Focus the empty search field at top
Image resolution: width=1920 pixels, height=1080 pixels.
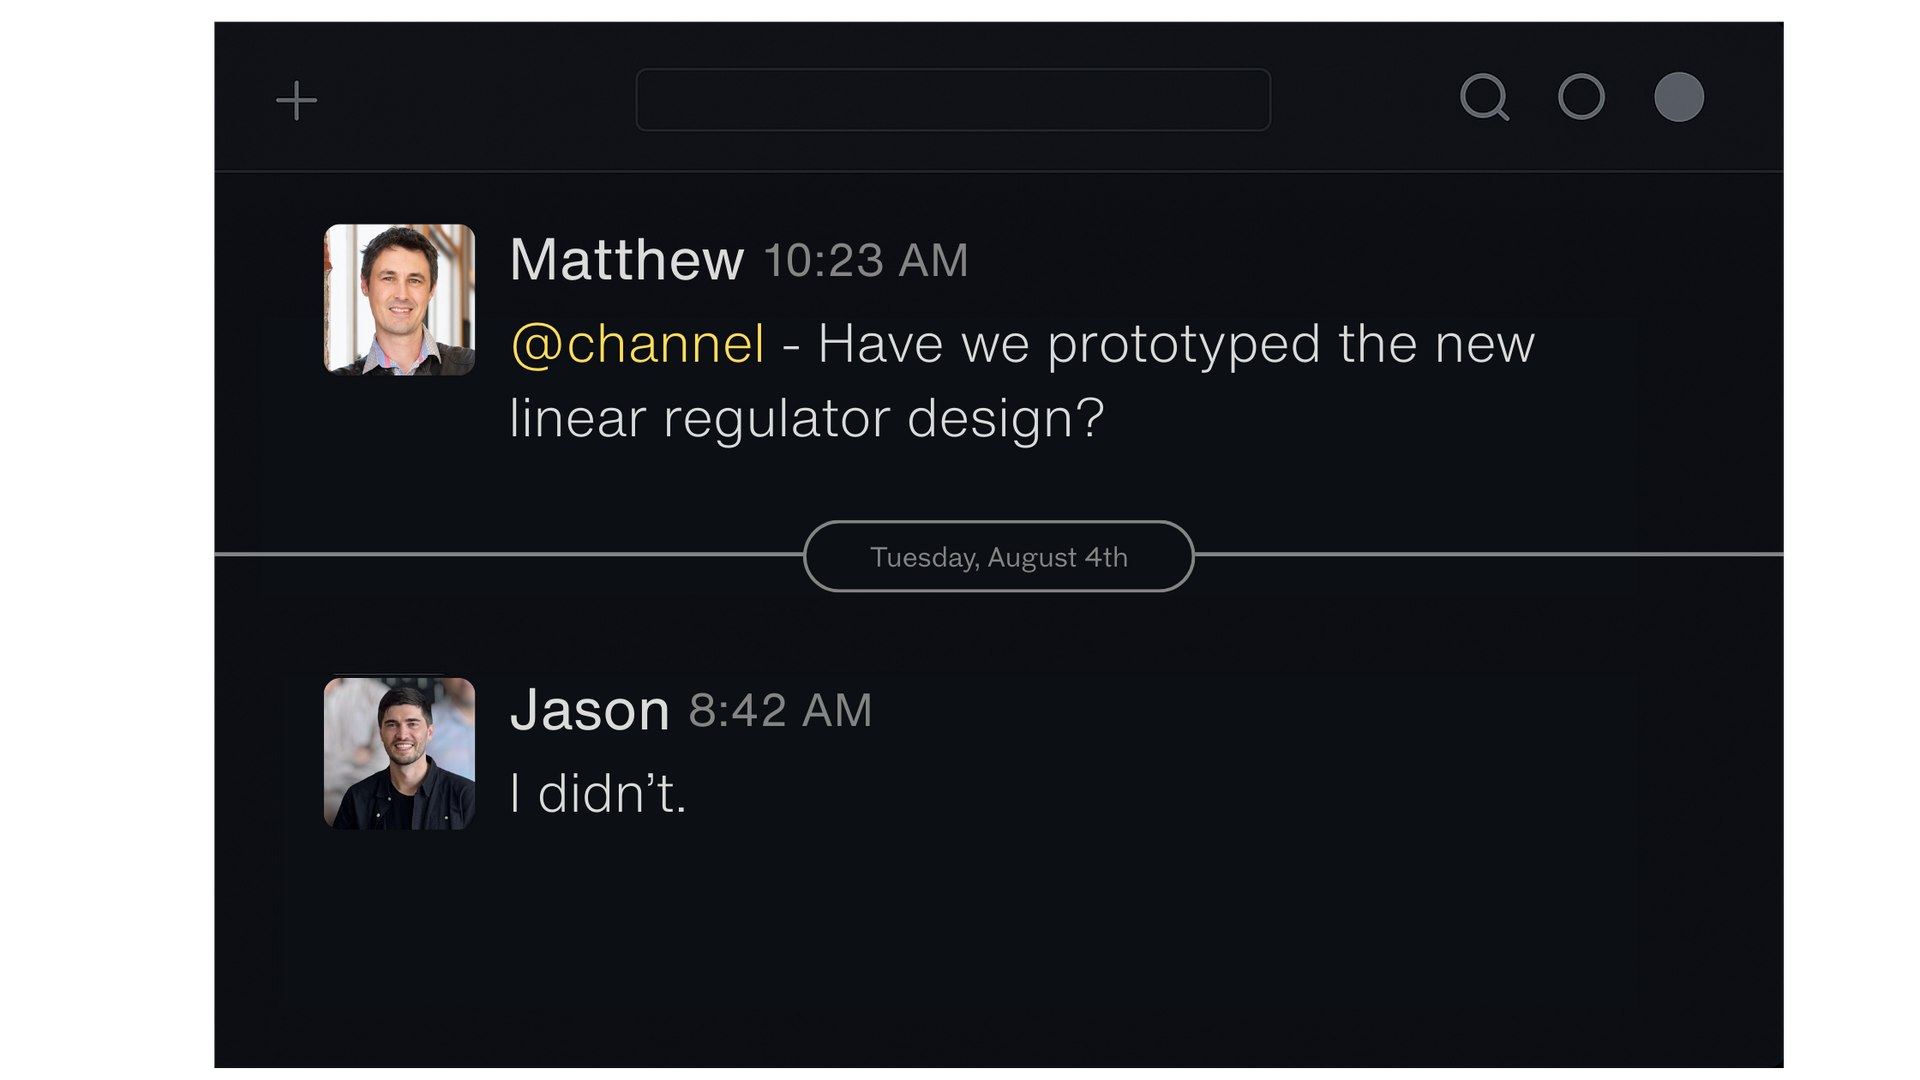(953, 100)
